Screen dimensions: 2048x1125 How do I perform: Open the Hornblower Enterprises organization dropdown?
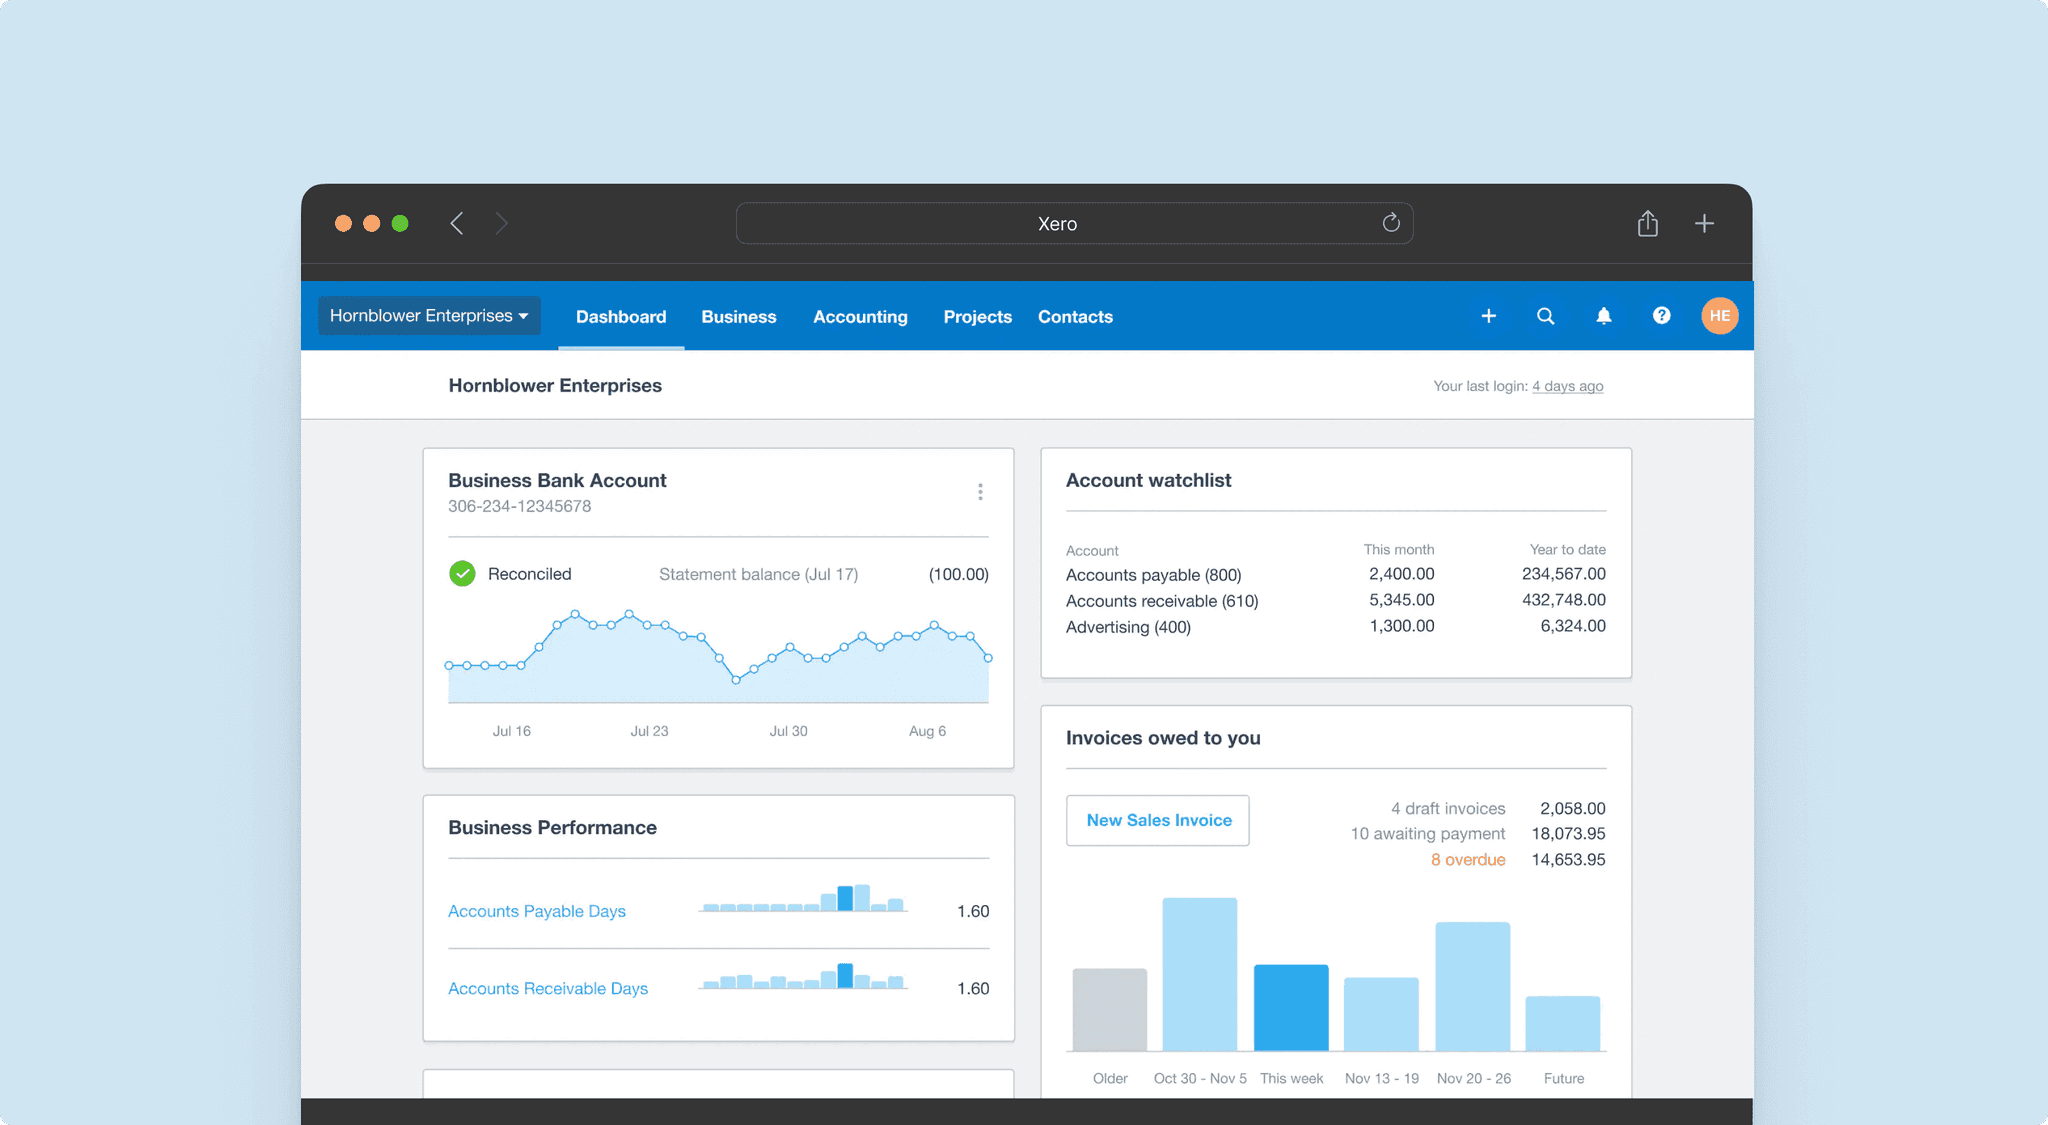click(x=428, y=315)
